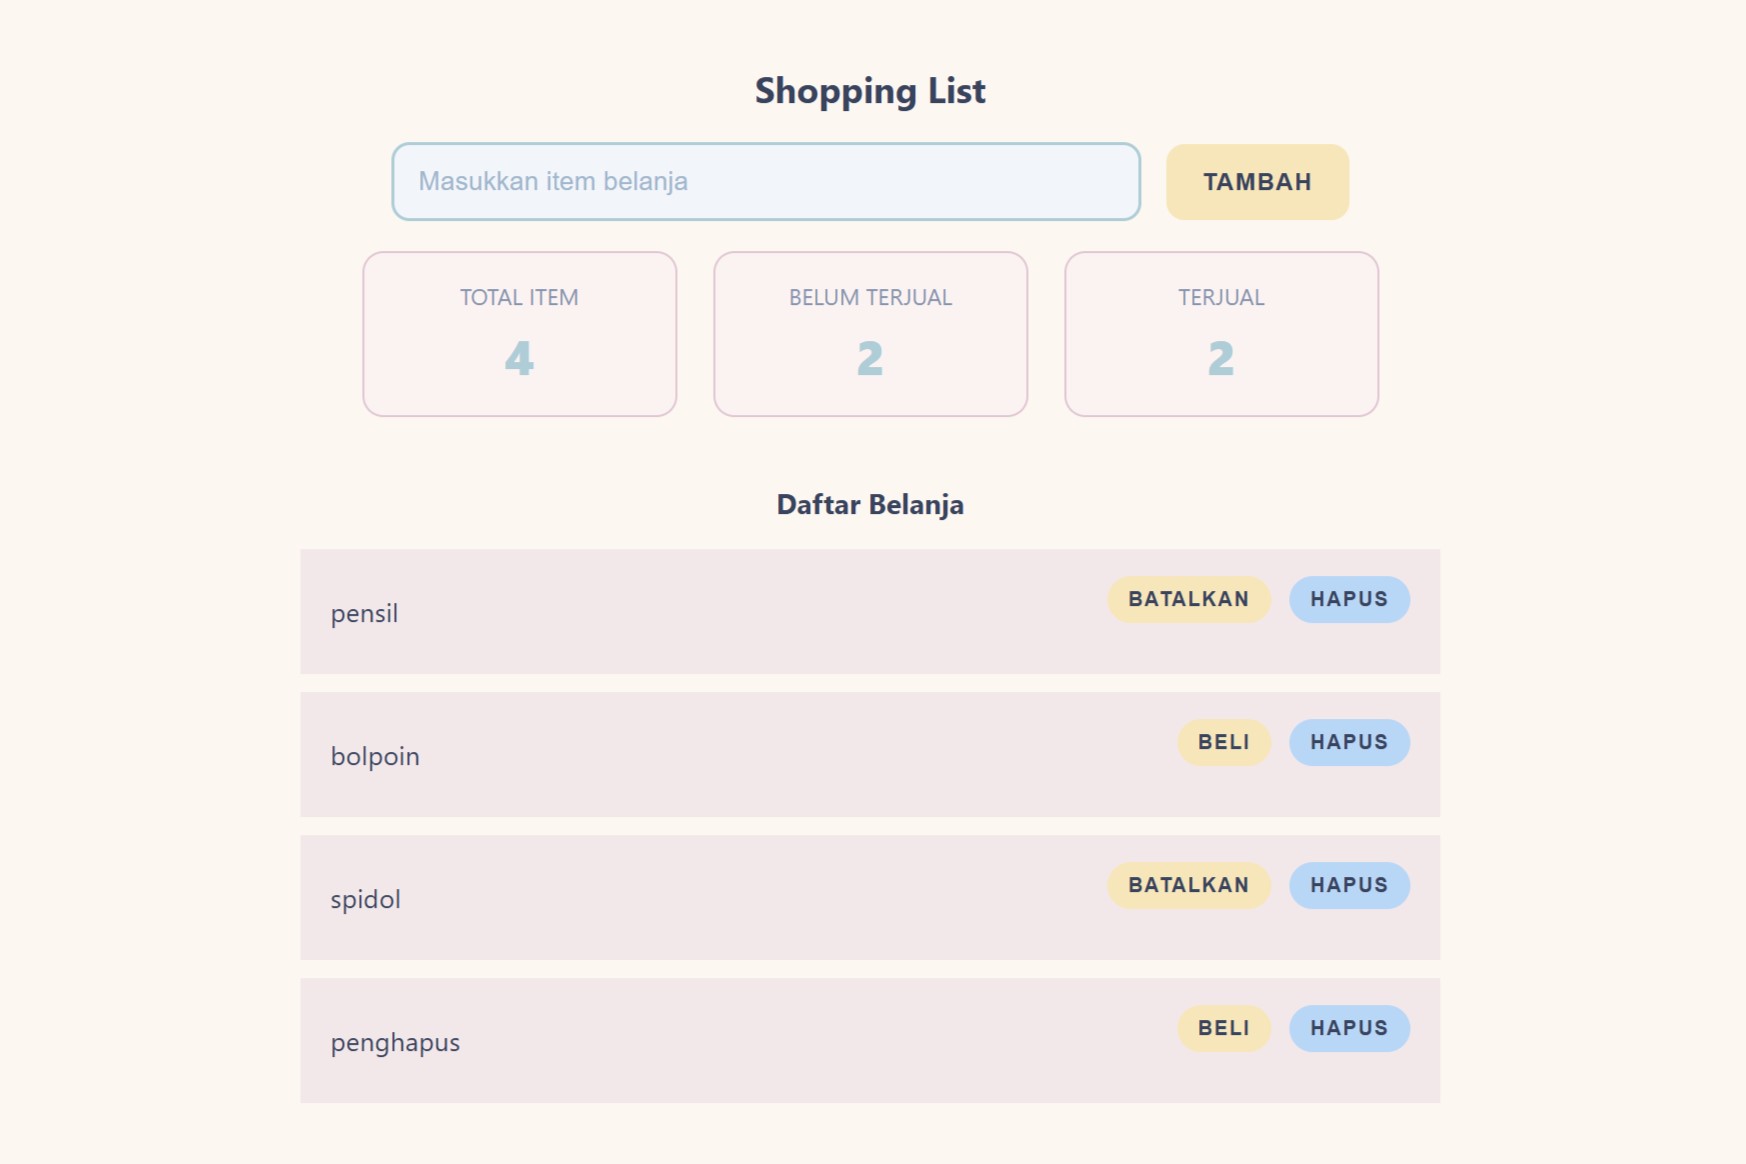
Task: Click the number 4 under TOTAL ITEM
Action: coord(519,360)
